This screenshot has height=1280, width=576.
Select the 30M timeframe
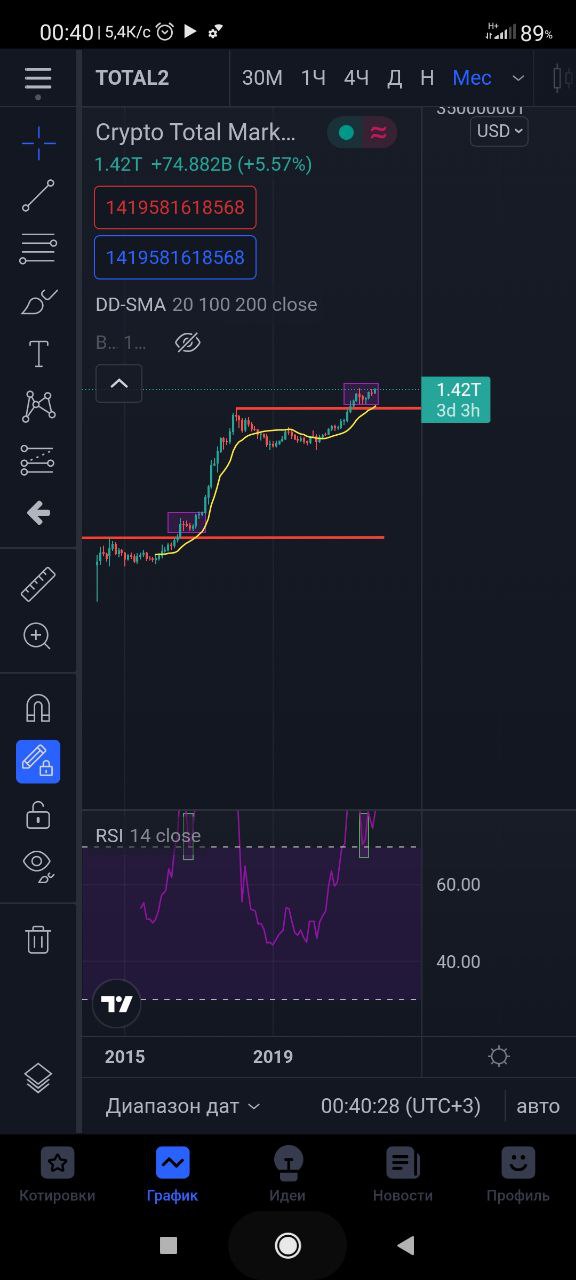click(x=262, y=78)
